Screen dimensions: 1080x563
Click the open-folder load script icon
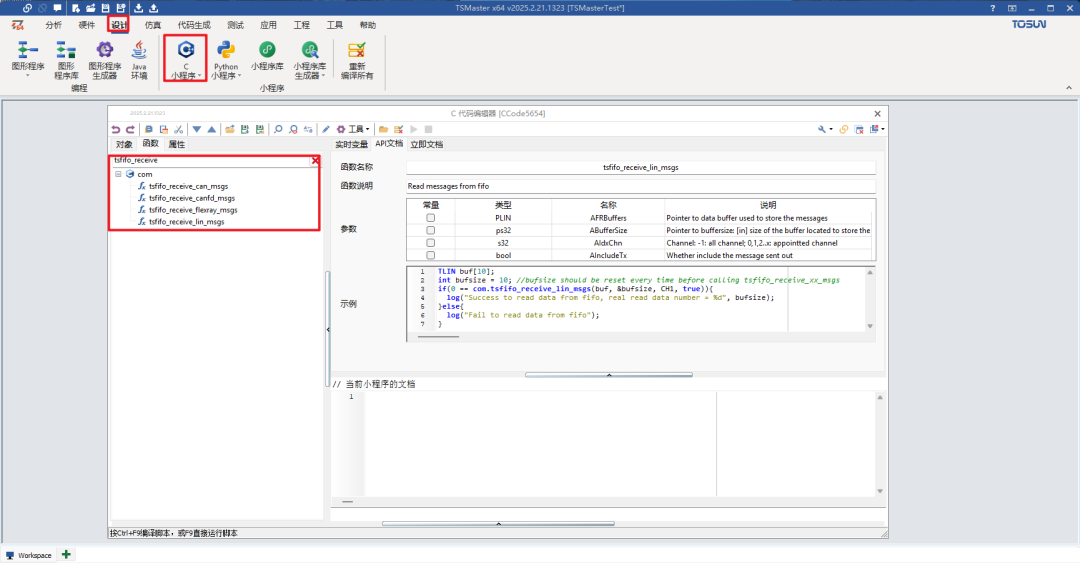(x=229, y=129)
